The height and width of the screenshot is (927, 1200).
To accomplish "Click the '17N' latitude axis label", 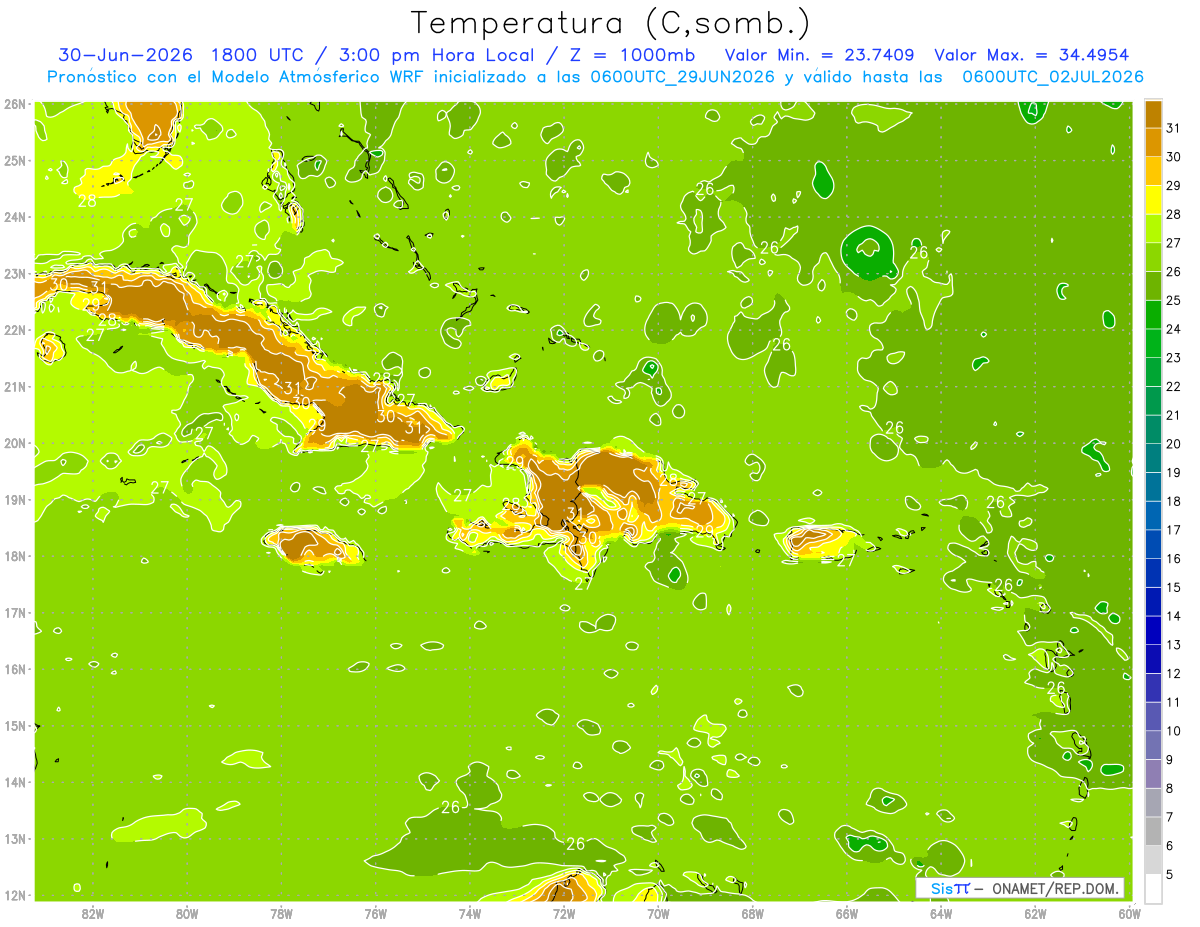I will pos(15,613).
